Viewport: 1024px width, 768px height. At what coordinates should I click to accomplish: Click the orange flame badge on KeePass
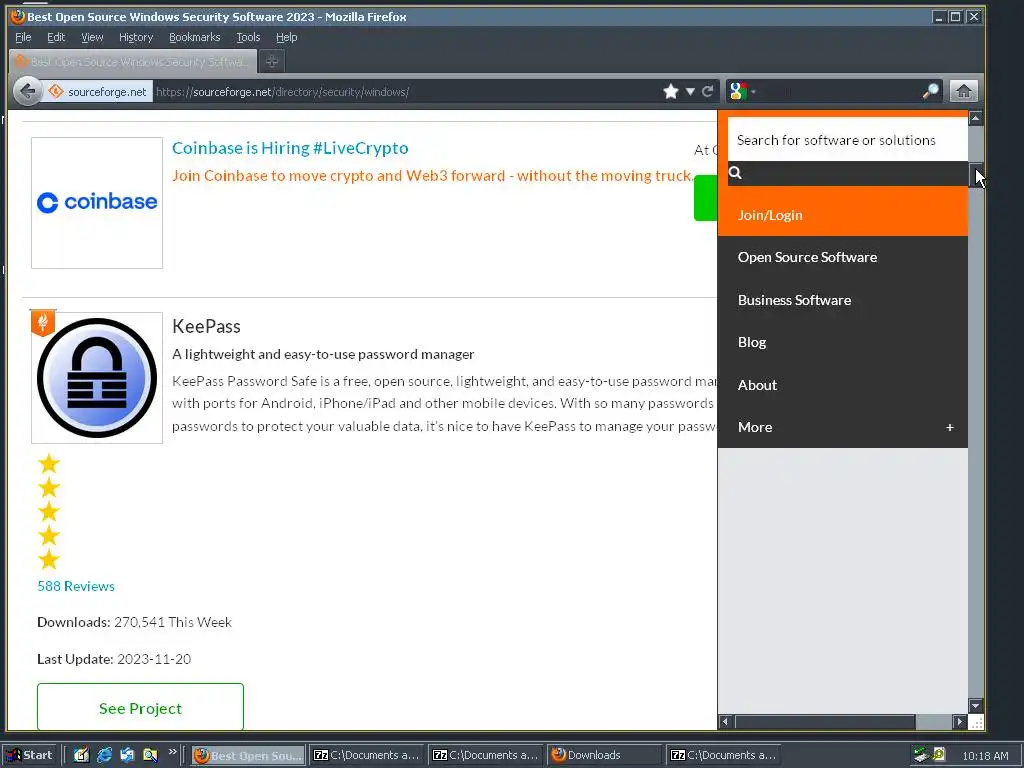[x=43, y=323]
